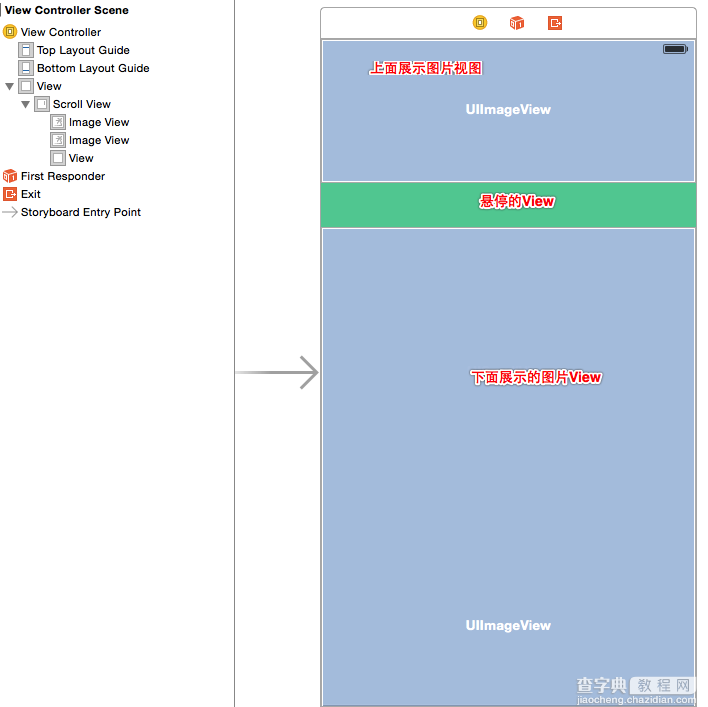
Task: Select the View Controller icon in outline
Action: 9,32
